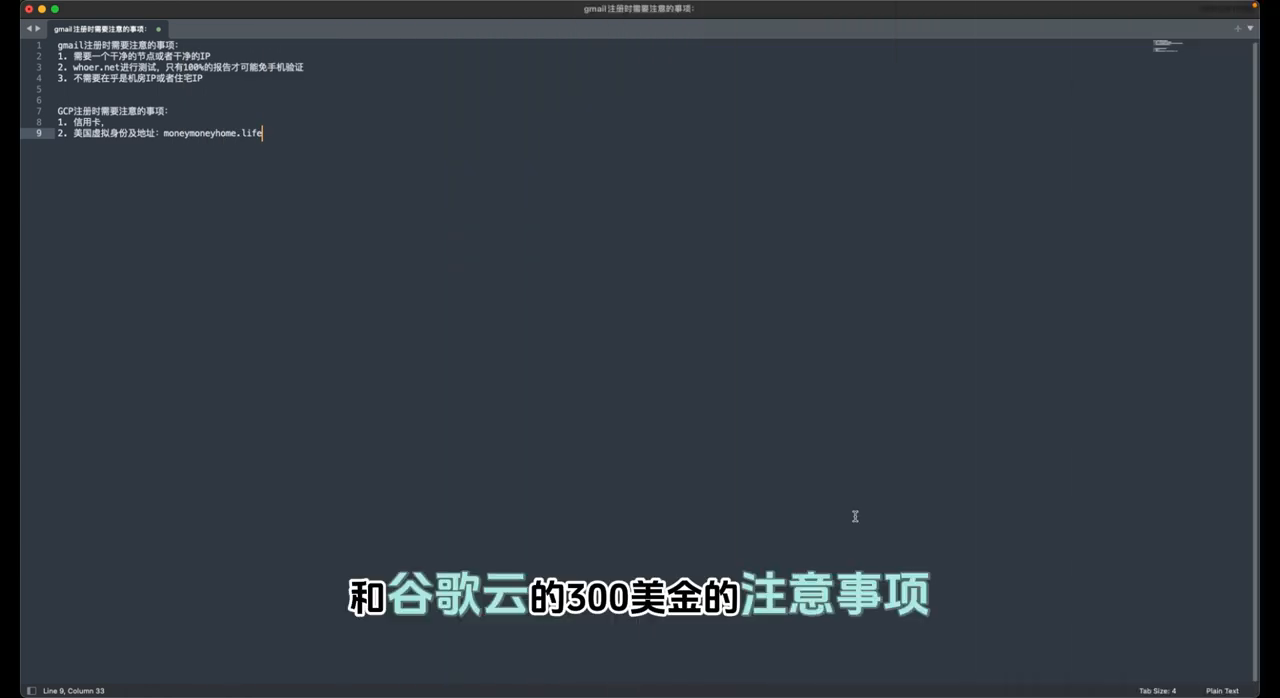1280x698 pixels.
Task: Go to next tab with right arrow
Action: point(38,29)
